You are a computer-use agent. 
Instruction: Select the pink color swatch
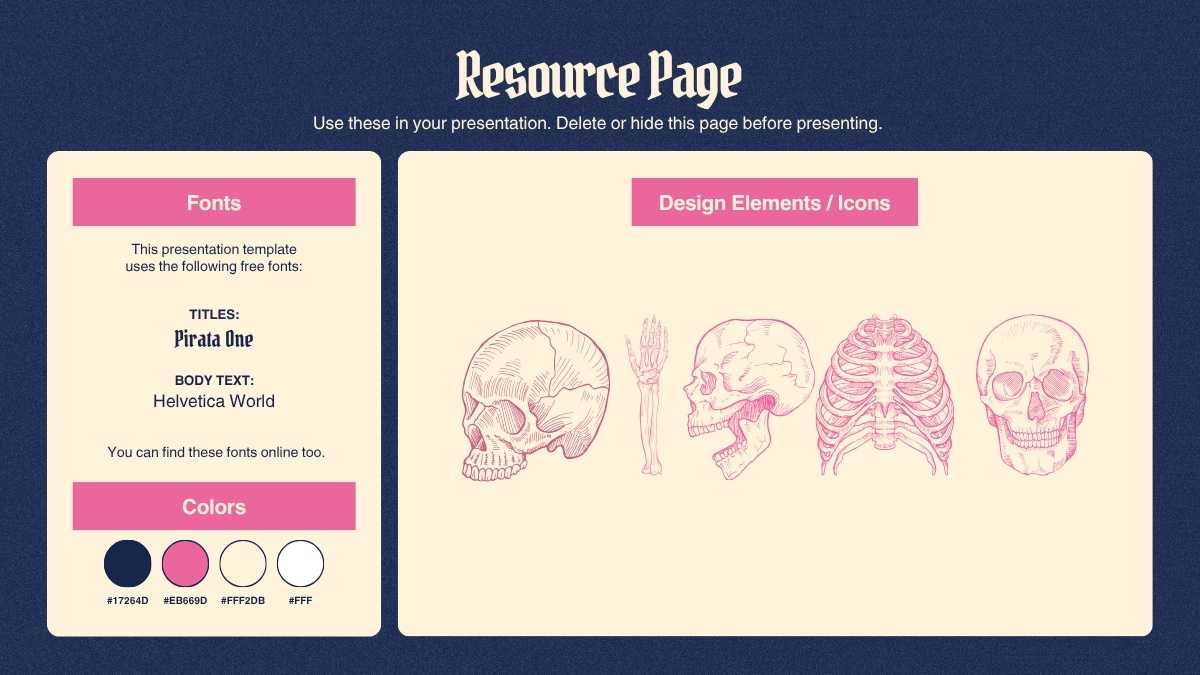pyautogui.click(x=185, y=563)
